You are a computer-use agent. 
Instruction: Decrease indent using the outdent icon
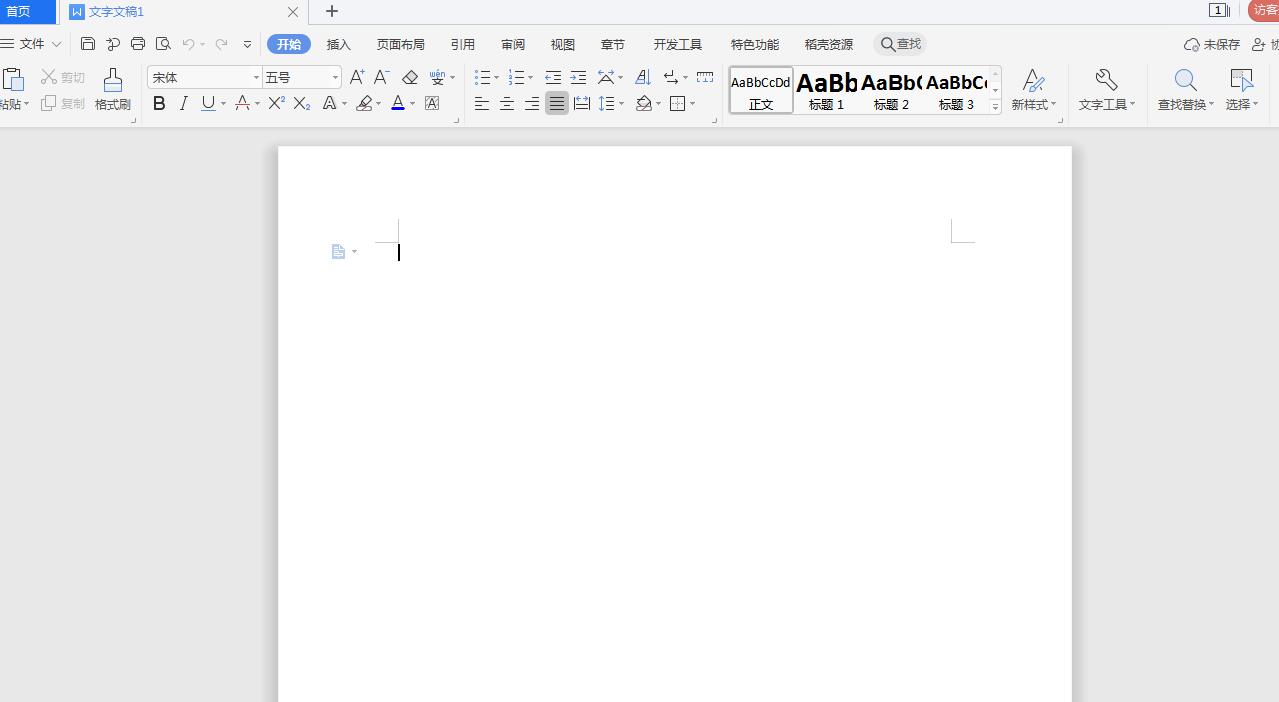point(553,77)
